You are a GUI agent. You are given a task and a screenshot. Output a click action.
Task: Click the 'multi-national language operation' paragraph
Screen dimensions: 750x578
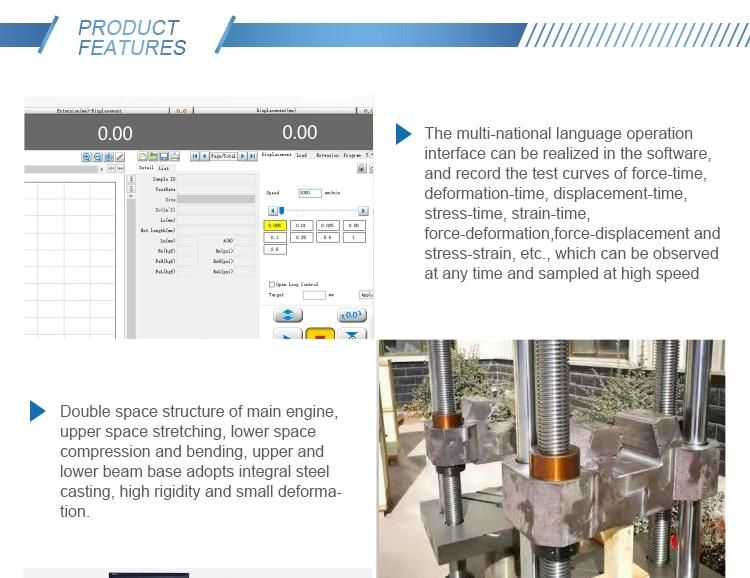point(572,203)
